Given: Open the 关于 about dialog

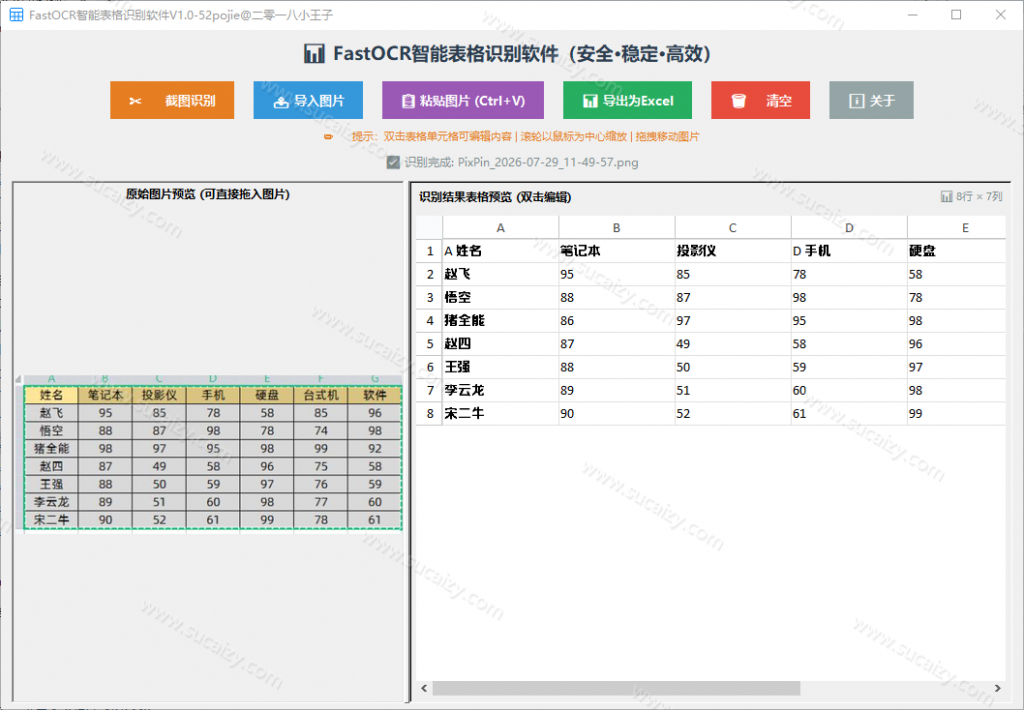Looking at the screenshot, I should coord(871,100).
